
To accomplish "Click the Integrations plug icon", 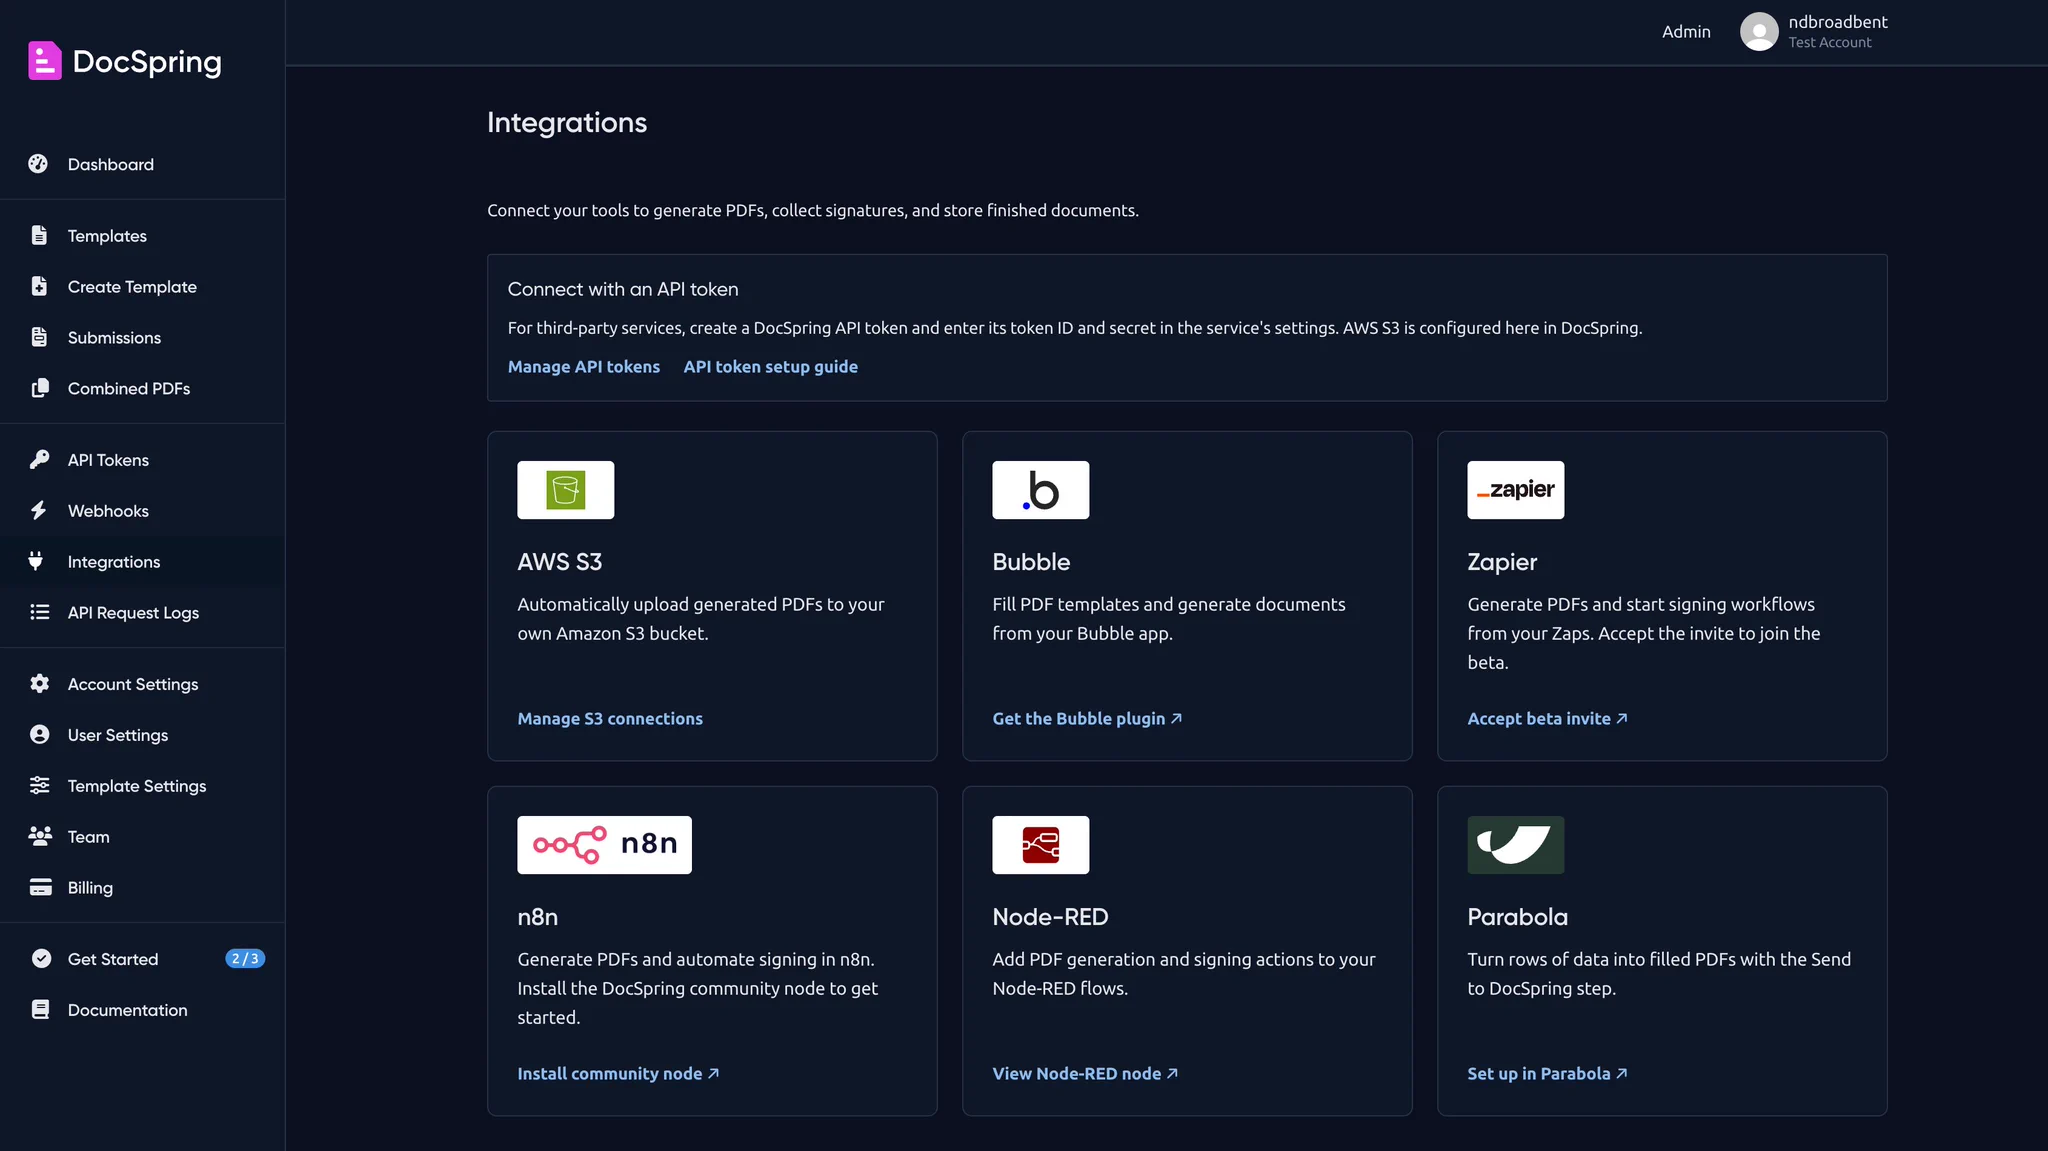I will 36,561.
